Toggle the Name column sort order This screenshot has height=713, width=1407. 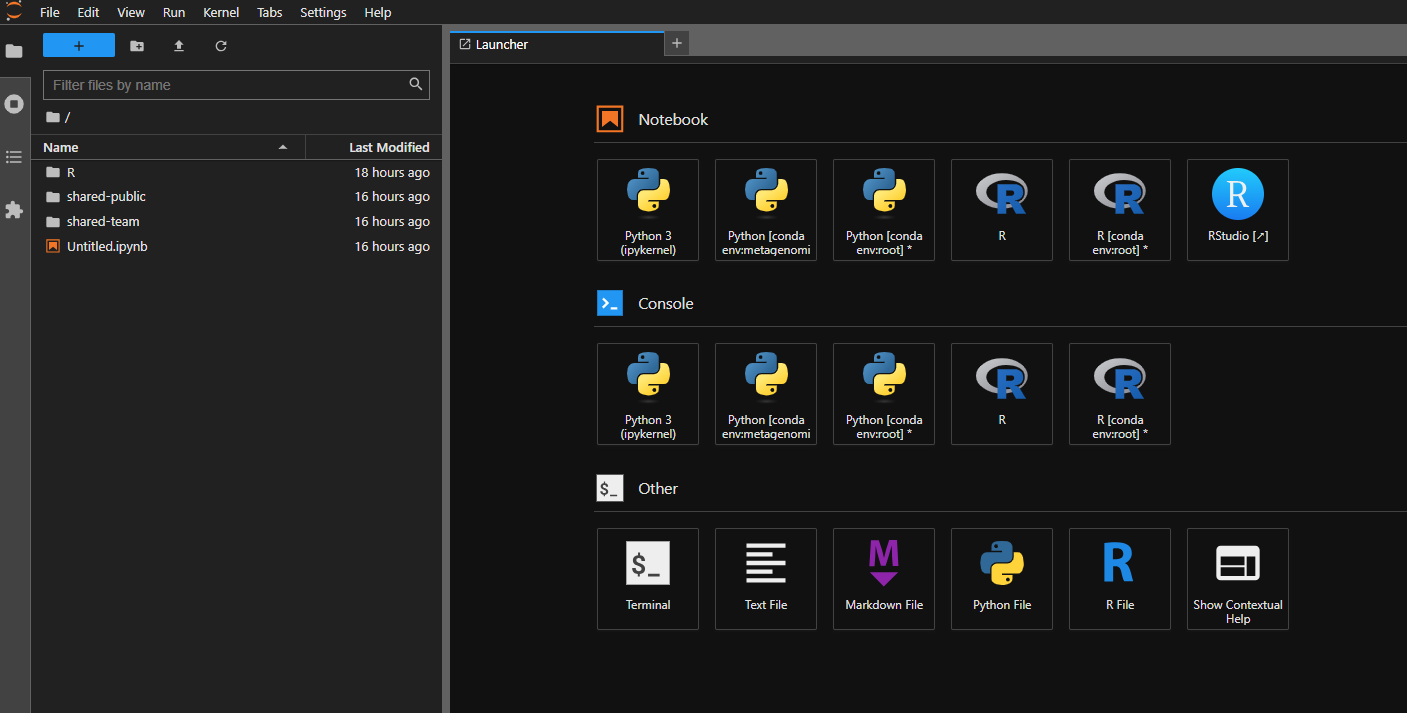[x=60, y=147]
